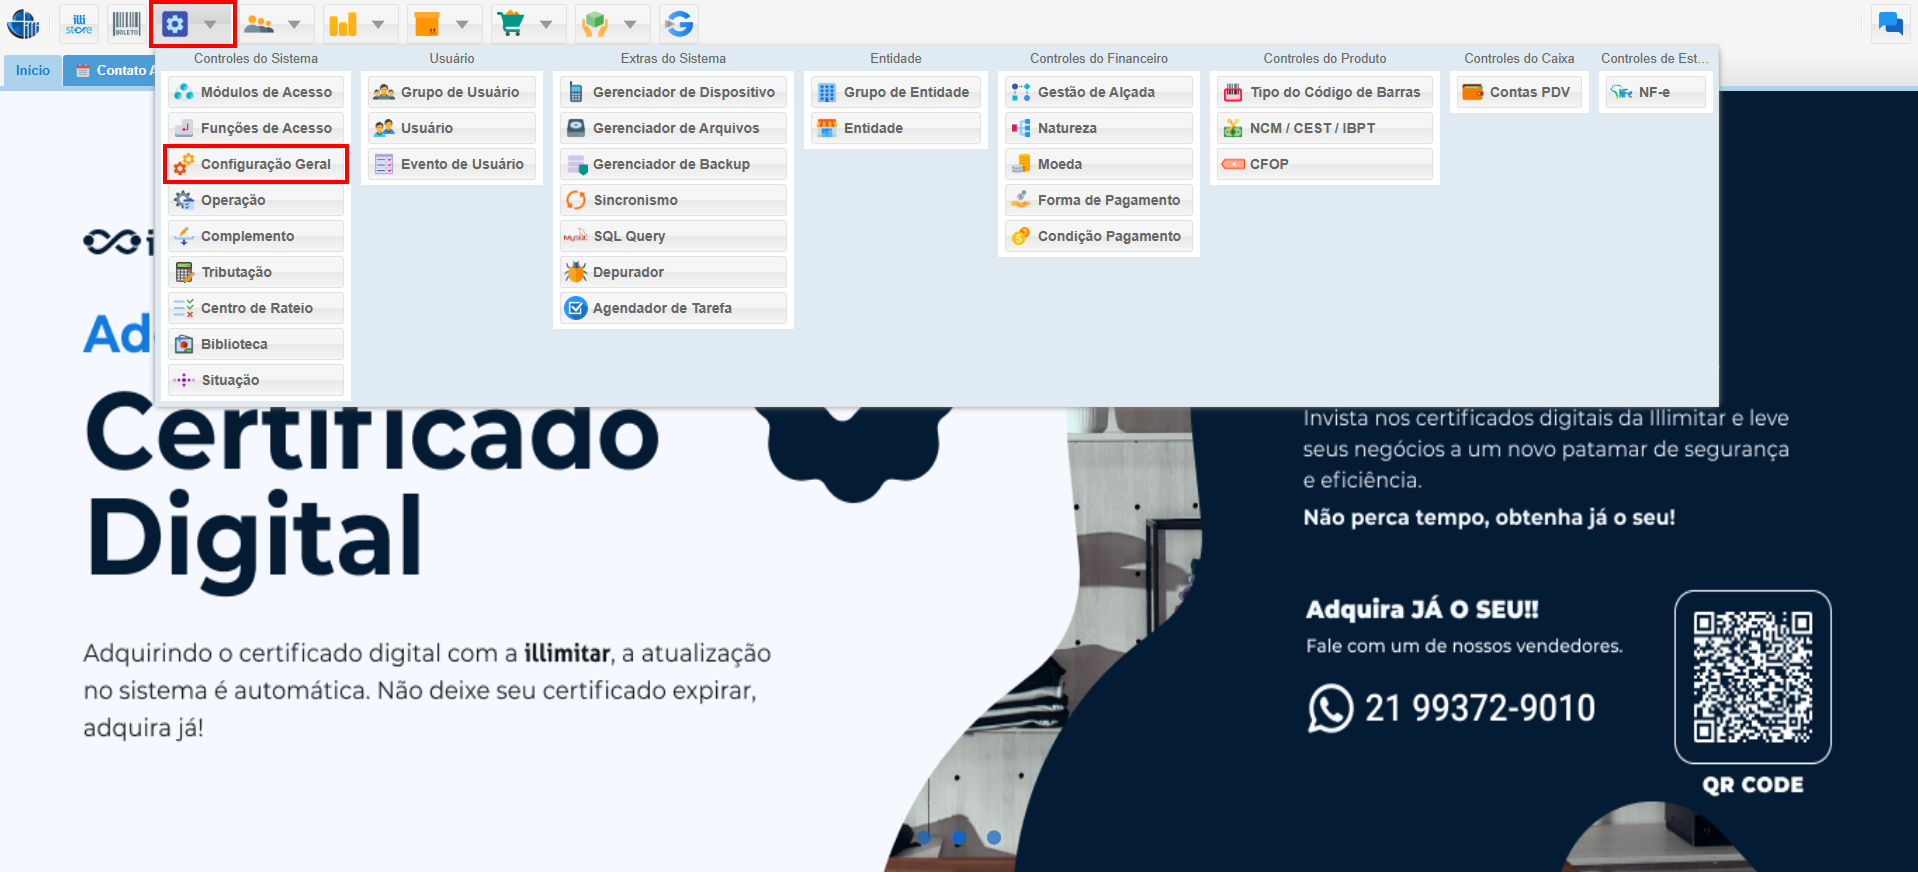Click the blue sync refresh icon

(x=679, y=24)
